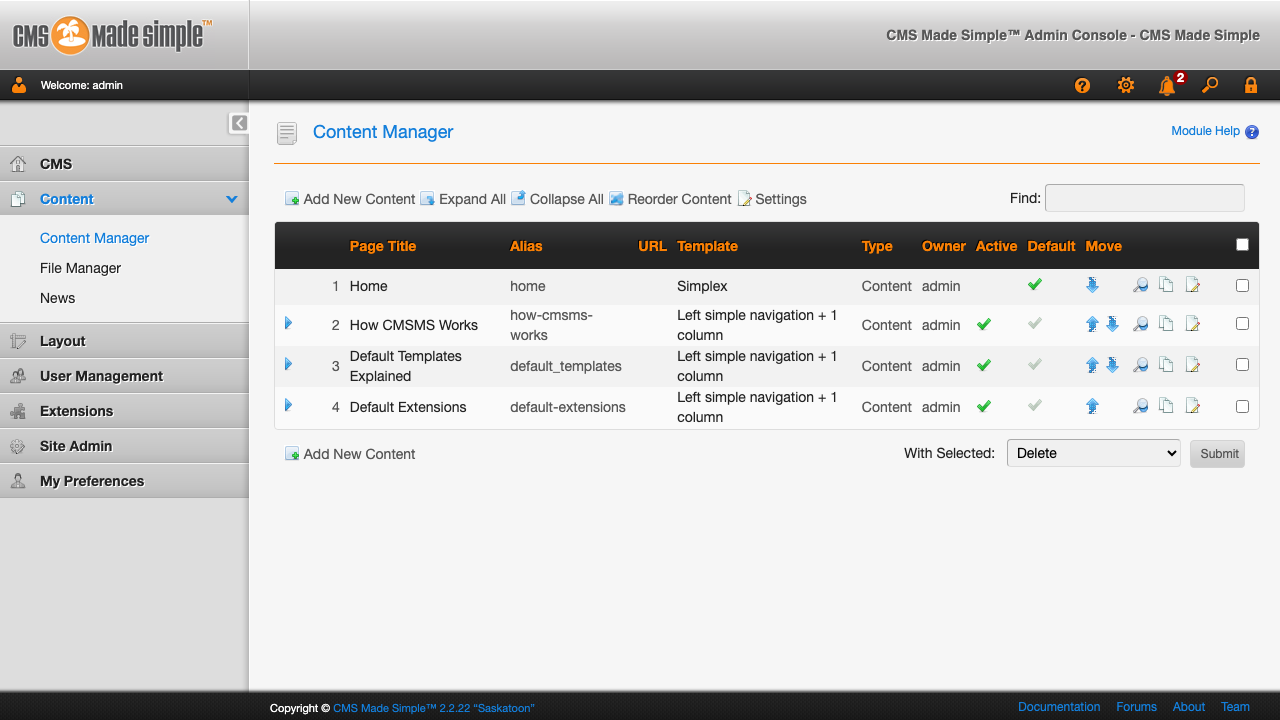
Task: Click the view magnifier icon for Home row
Action: [x=1140, y=286]
